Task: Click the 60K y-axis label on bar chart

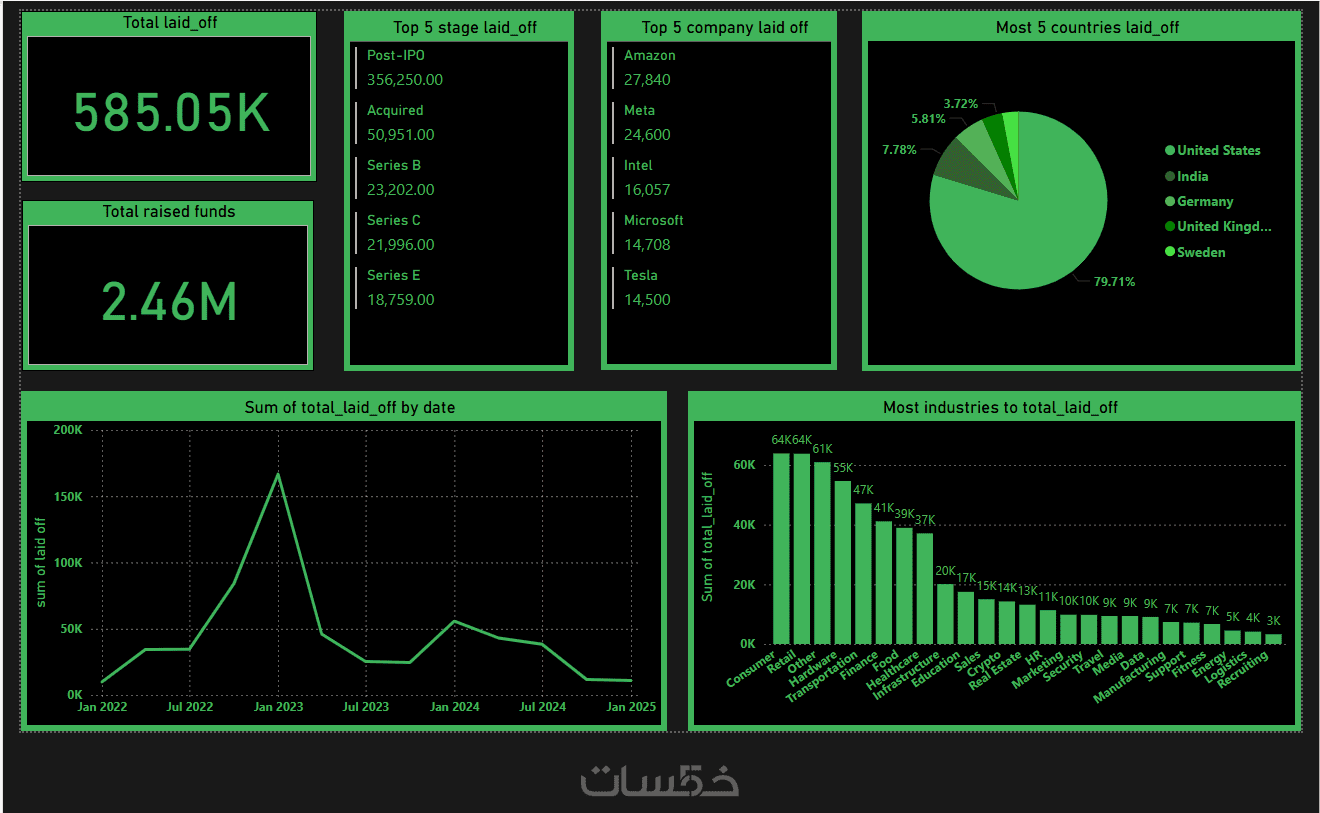Action: click(x=743, y=466)
